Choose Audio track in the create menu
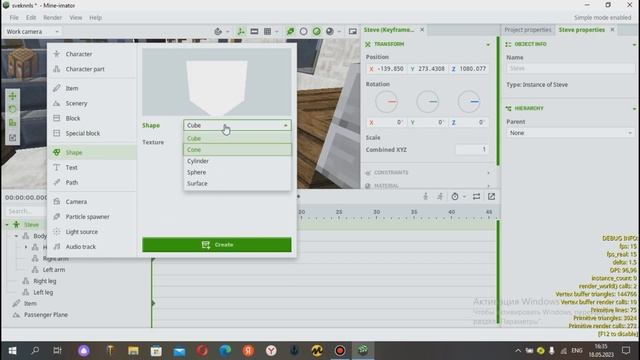The width and height of the screenshot is (640, 360). pos(92,247)
